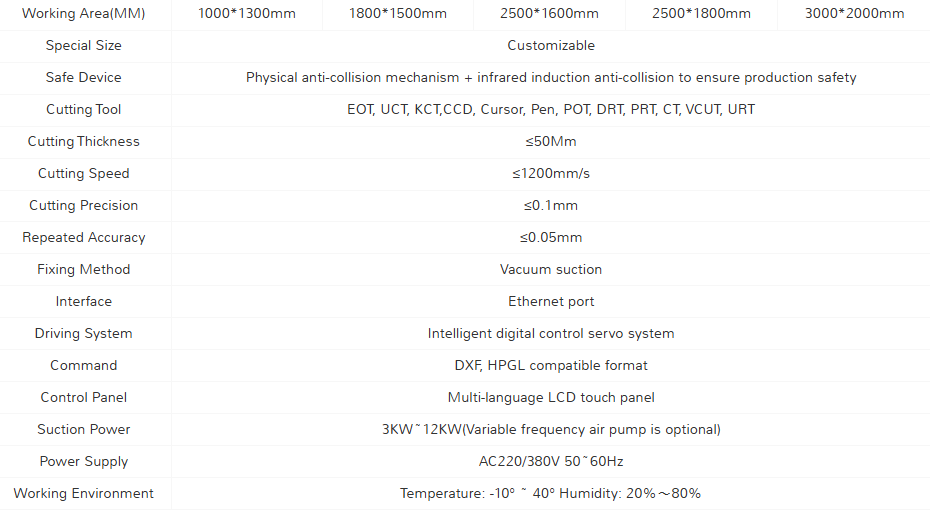Click the Customizable special size value
The width and height of the screenshot is (930, 510).
[551, 45]
